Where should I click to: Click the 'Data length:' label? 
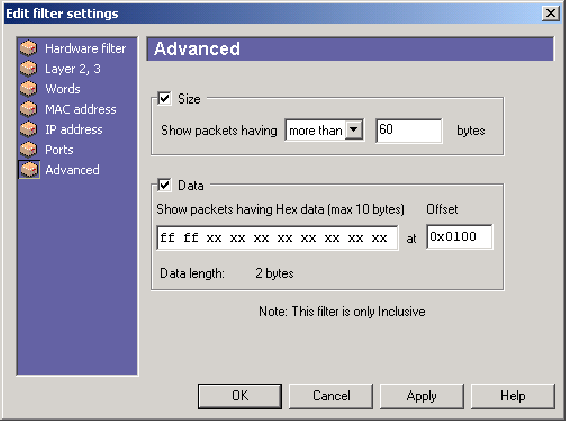click(x=192, y=273)
